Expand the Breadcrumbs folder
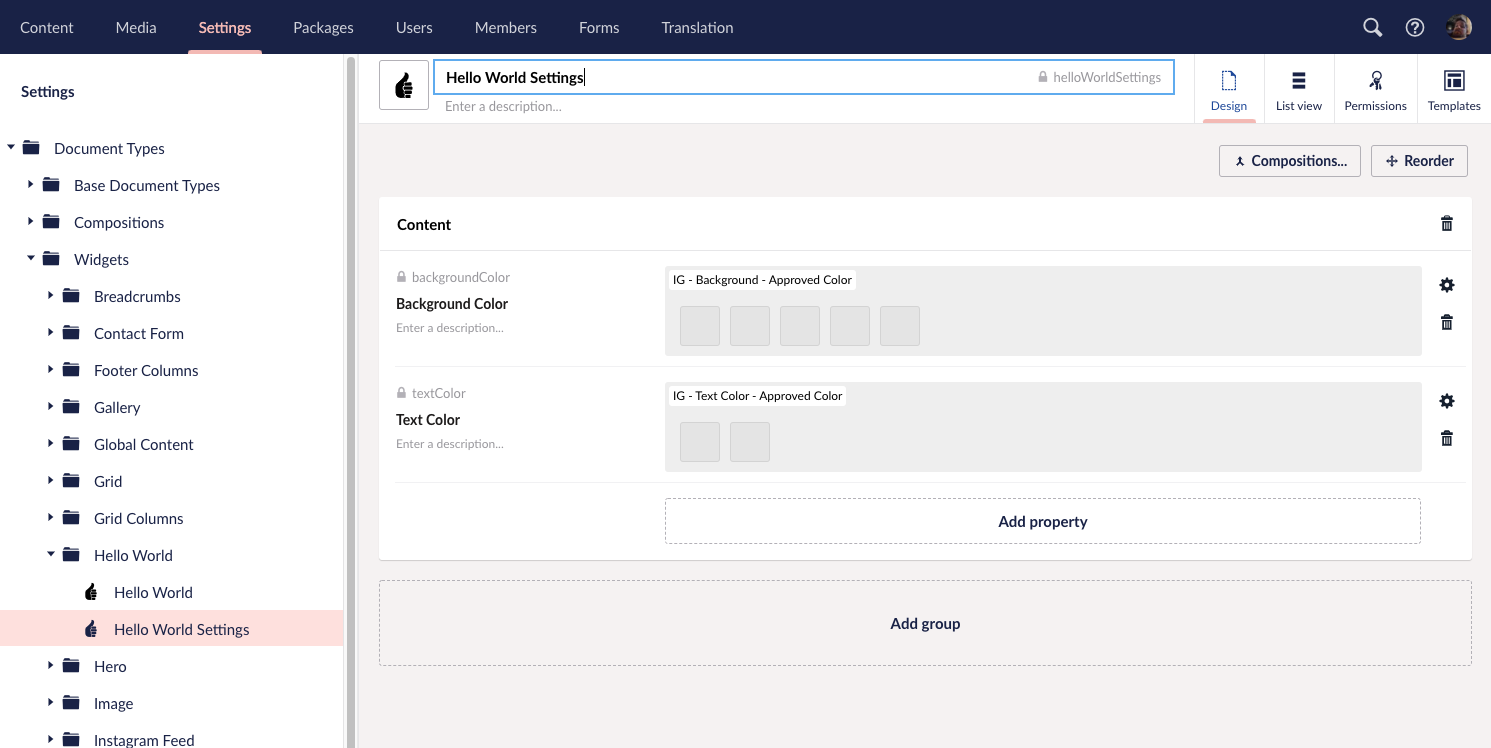This screenshot has height=748, width=1491. (x=51, y=296)
